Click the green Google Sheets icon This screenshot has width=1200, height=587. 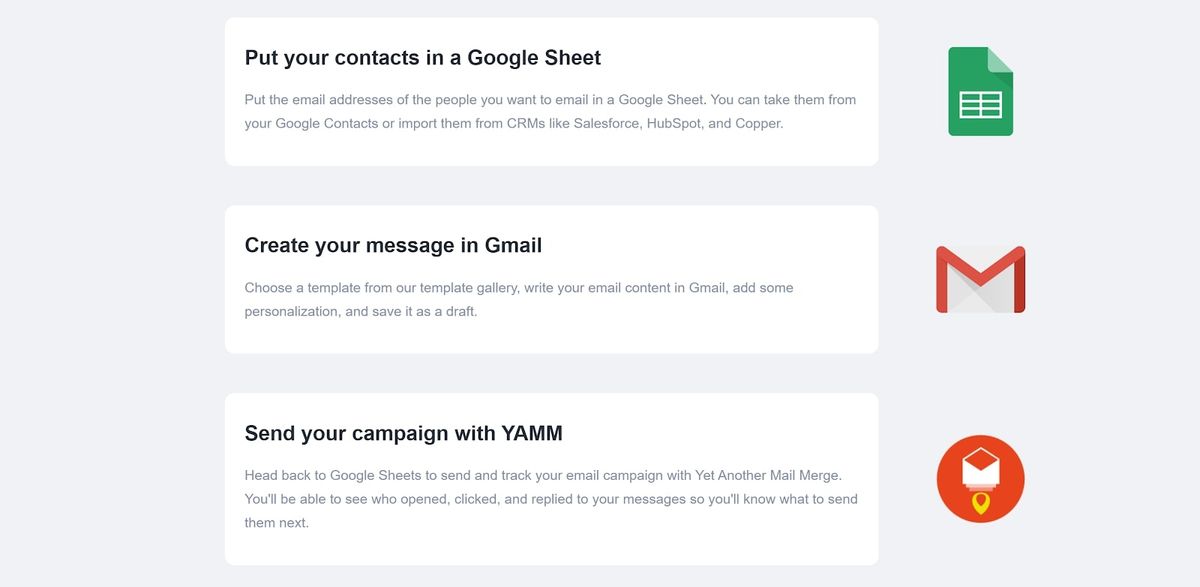980,91
